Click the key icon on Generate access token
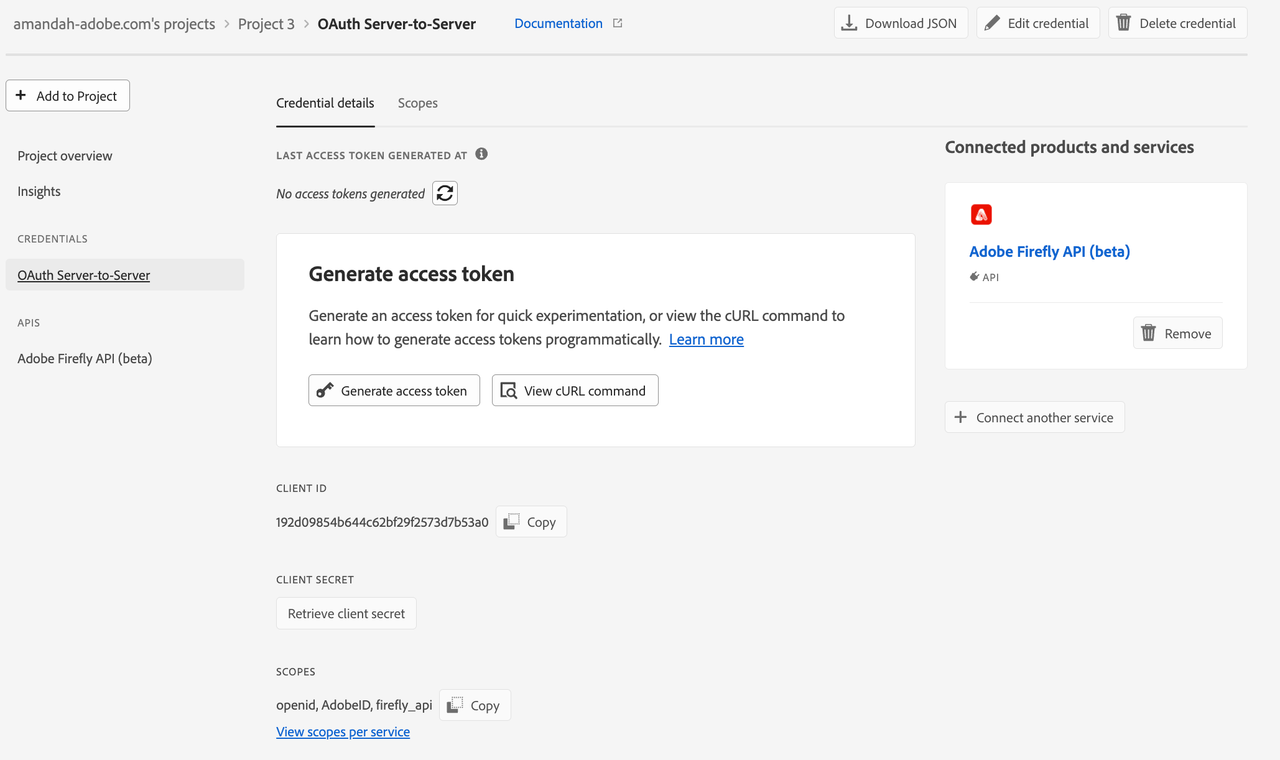 324,390
